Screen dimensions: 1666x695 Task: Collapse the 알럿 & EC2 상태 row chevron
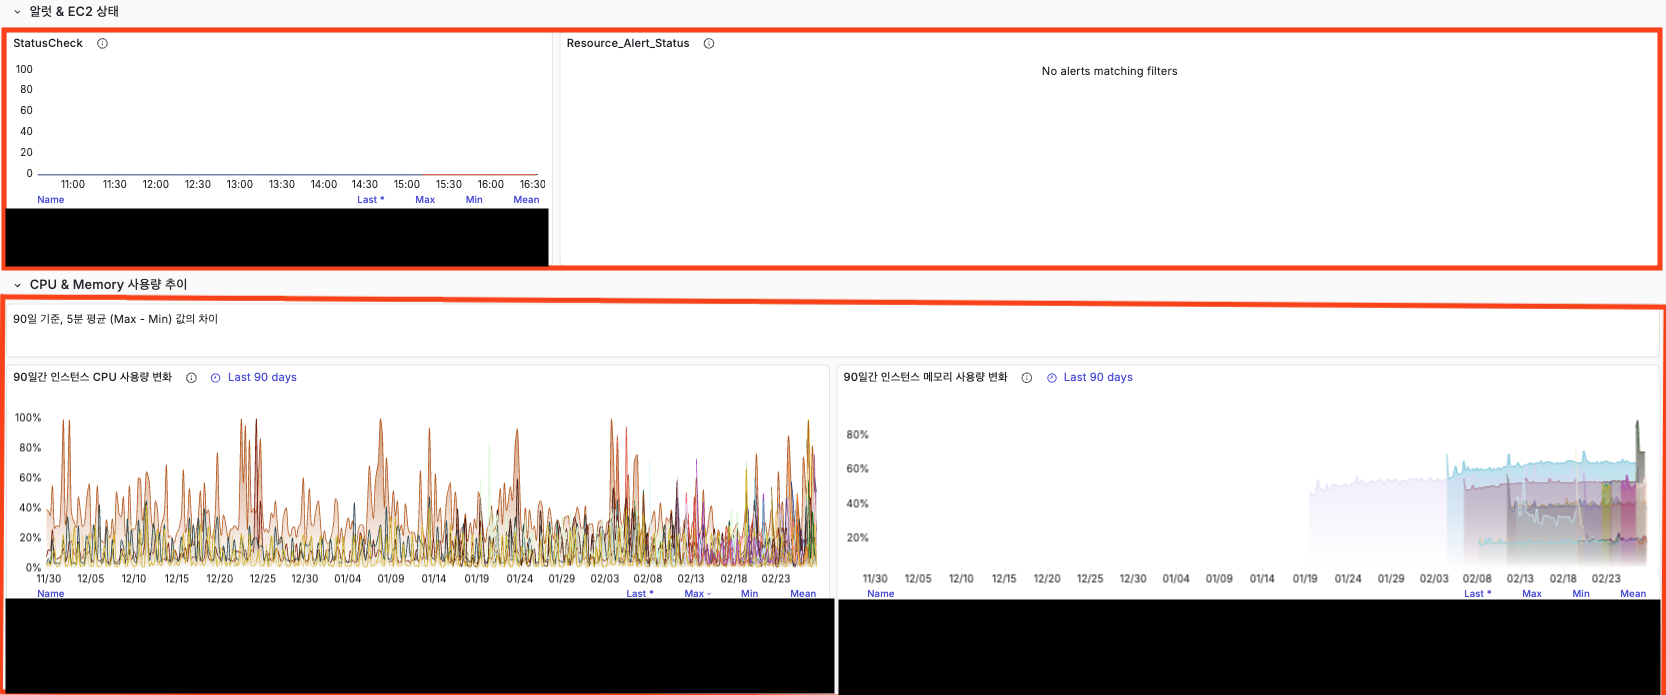coord(17,12)
